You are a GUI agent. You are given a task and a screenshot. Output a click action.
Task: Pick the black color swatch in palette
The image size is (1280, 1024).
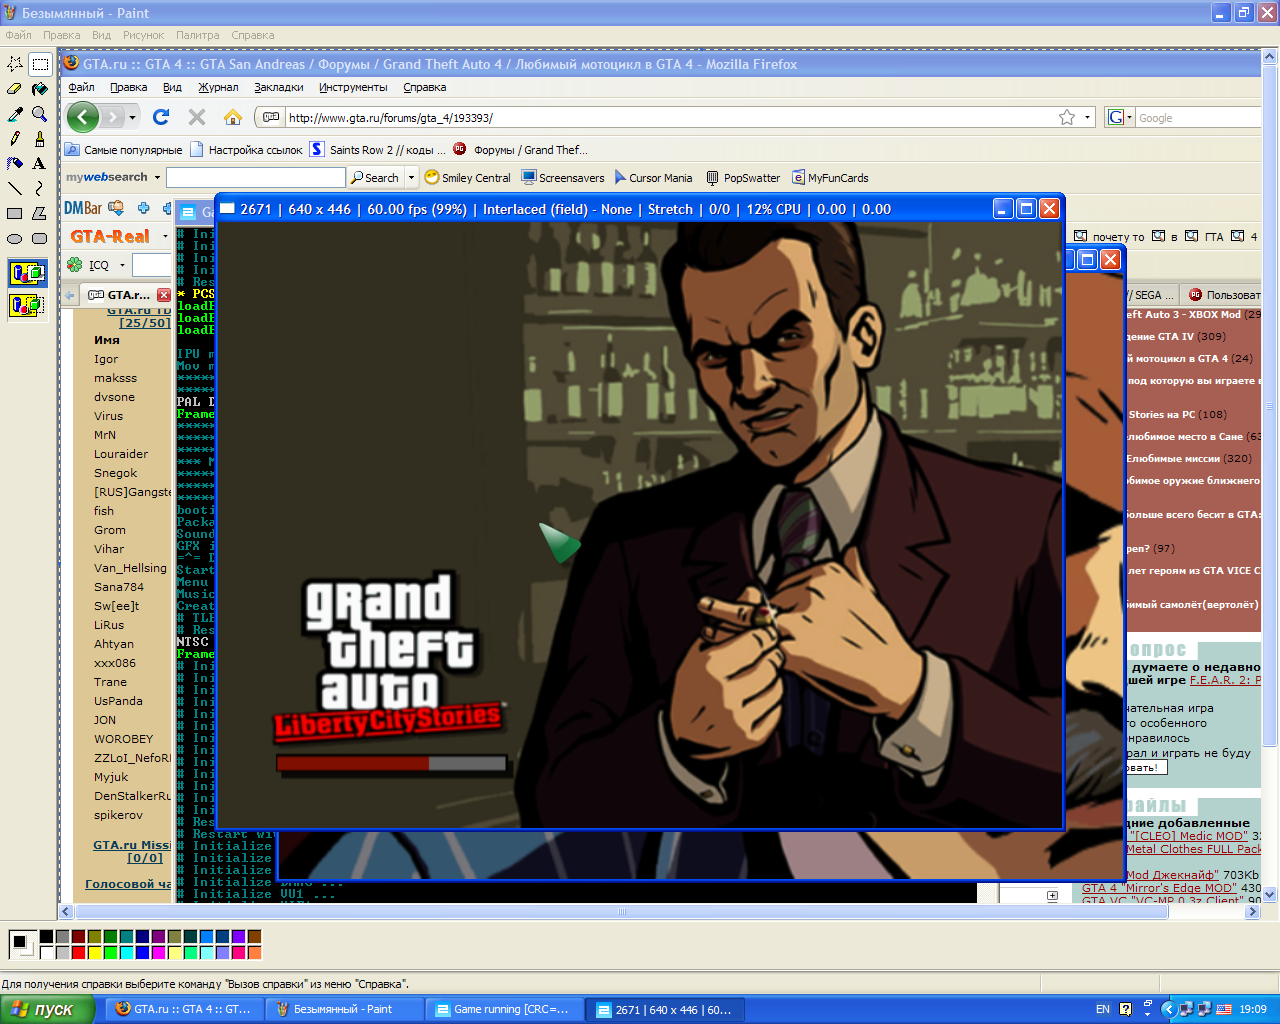pos(49,937)
